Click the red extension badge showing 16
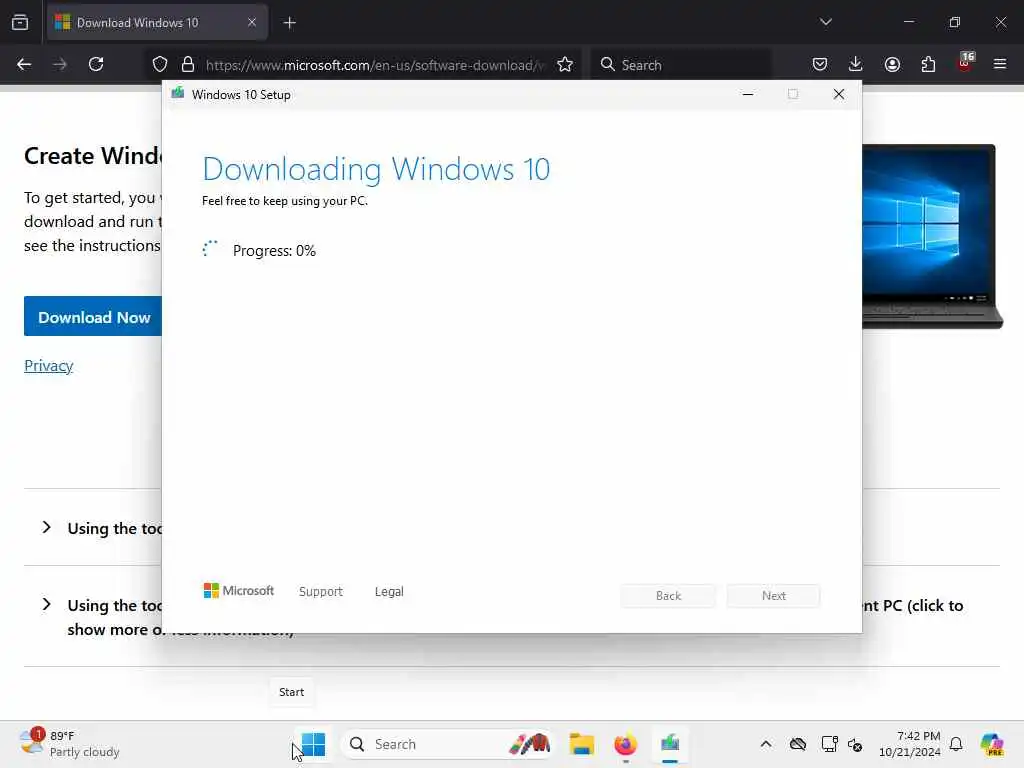This screenshot has height=768, width=1024. [965, 63]
